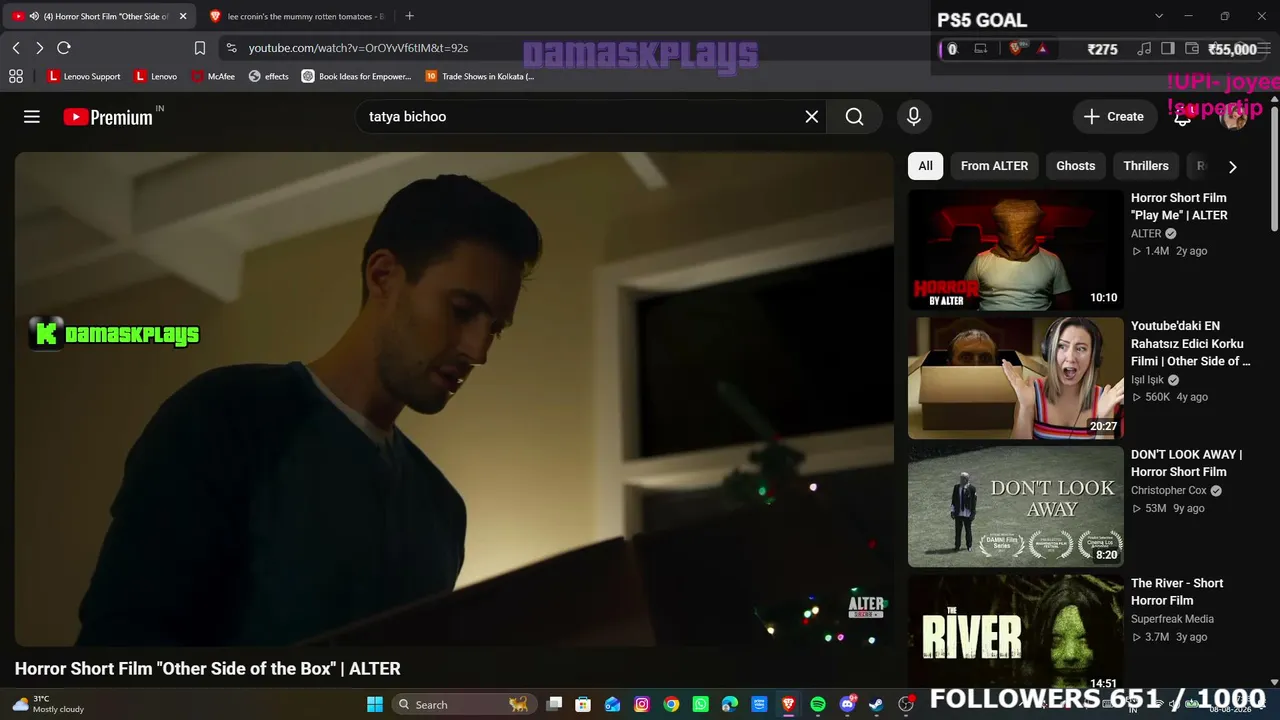Launch Google Chrome from the taskbar

tap(671, 704)
